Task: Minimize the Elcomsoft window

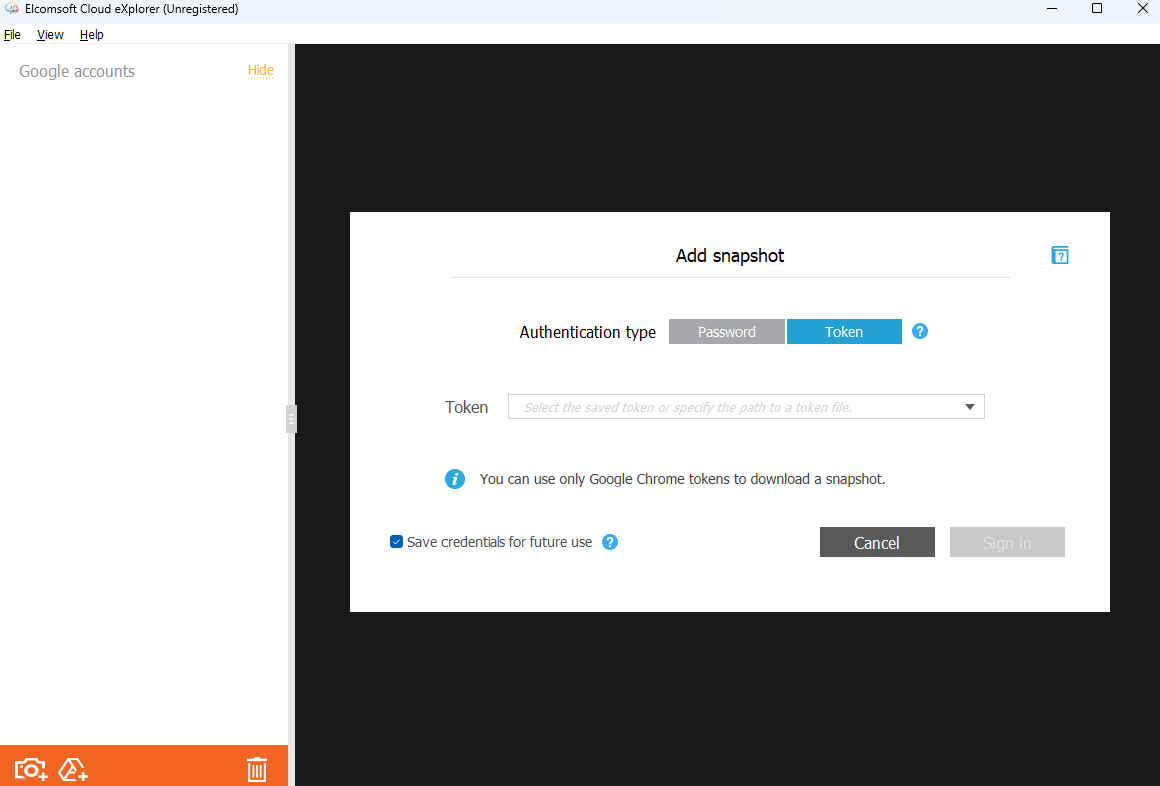Action: tap(1052, 9)
